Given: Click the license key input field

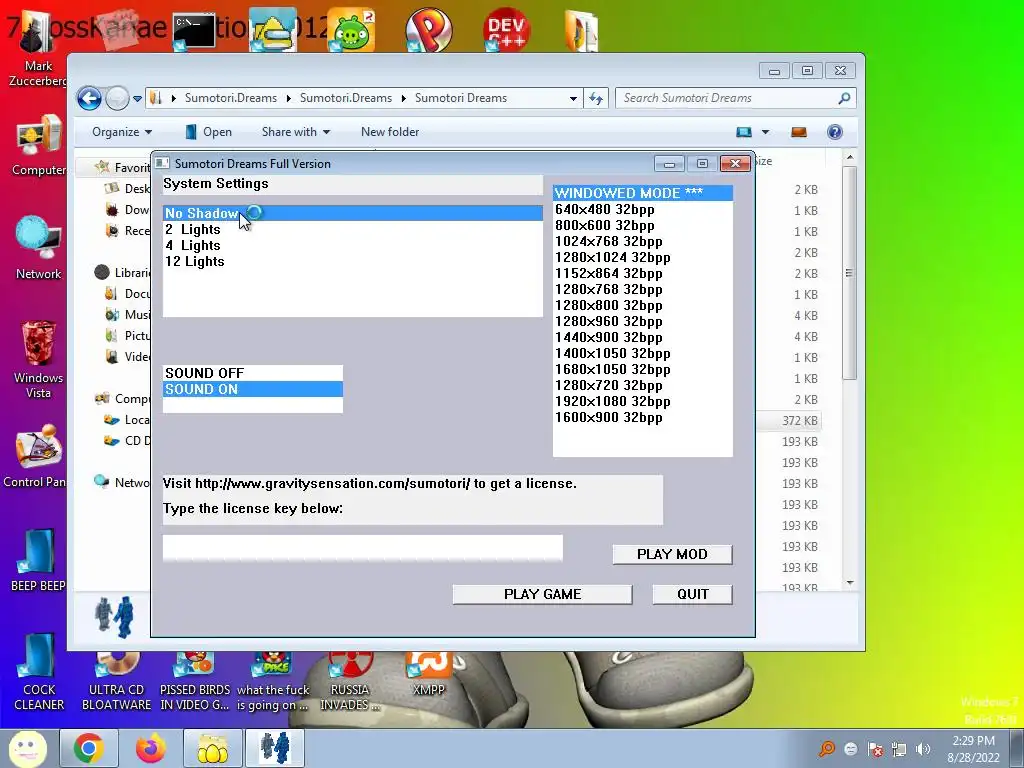Looking at the screenshot, I should [x=362, y=548].
